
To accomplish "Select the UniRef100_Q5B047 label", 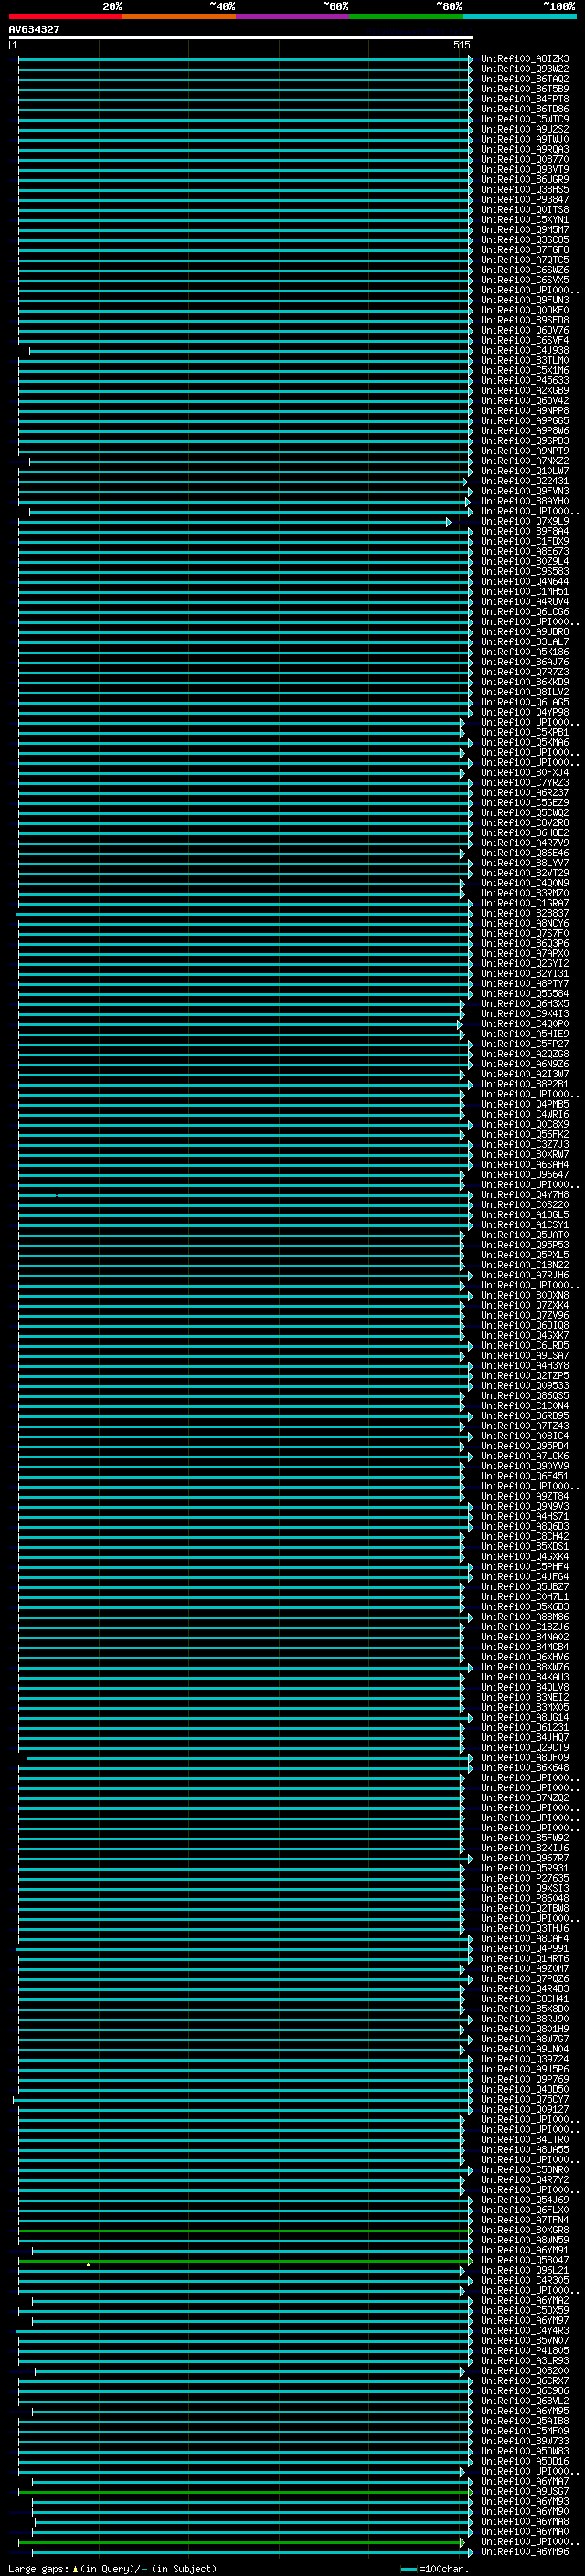I will (x=525, y=2261).
